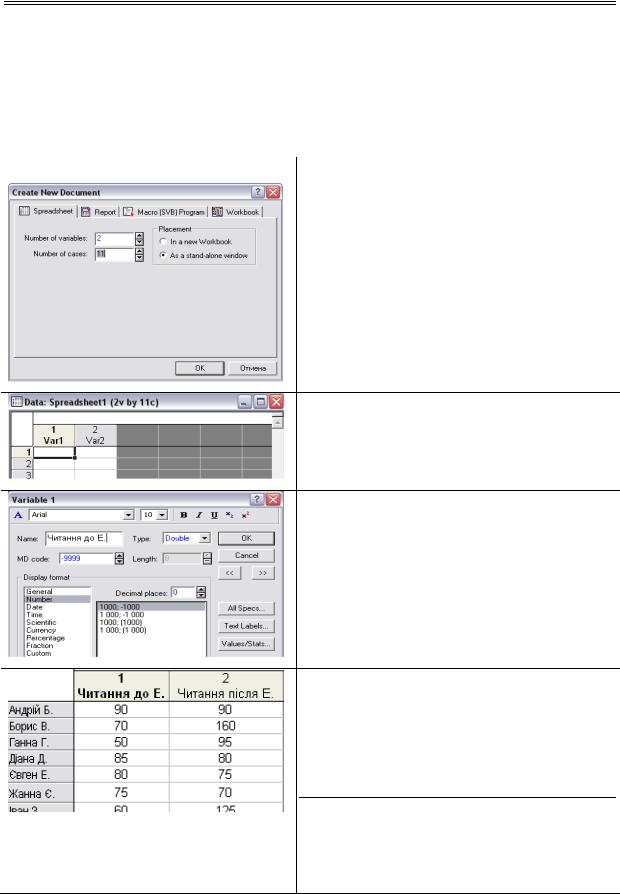
Task: Go to next variable with >> button
Action: (263, 573)
